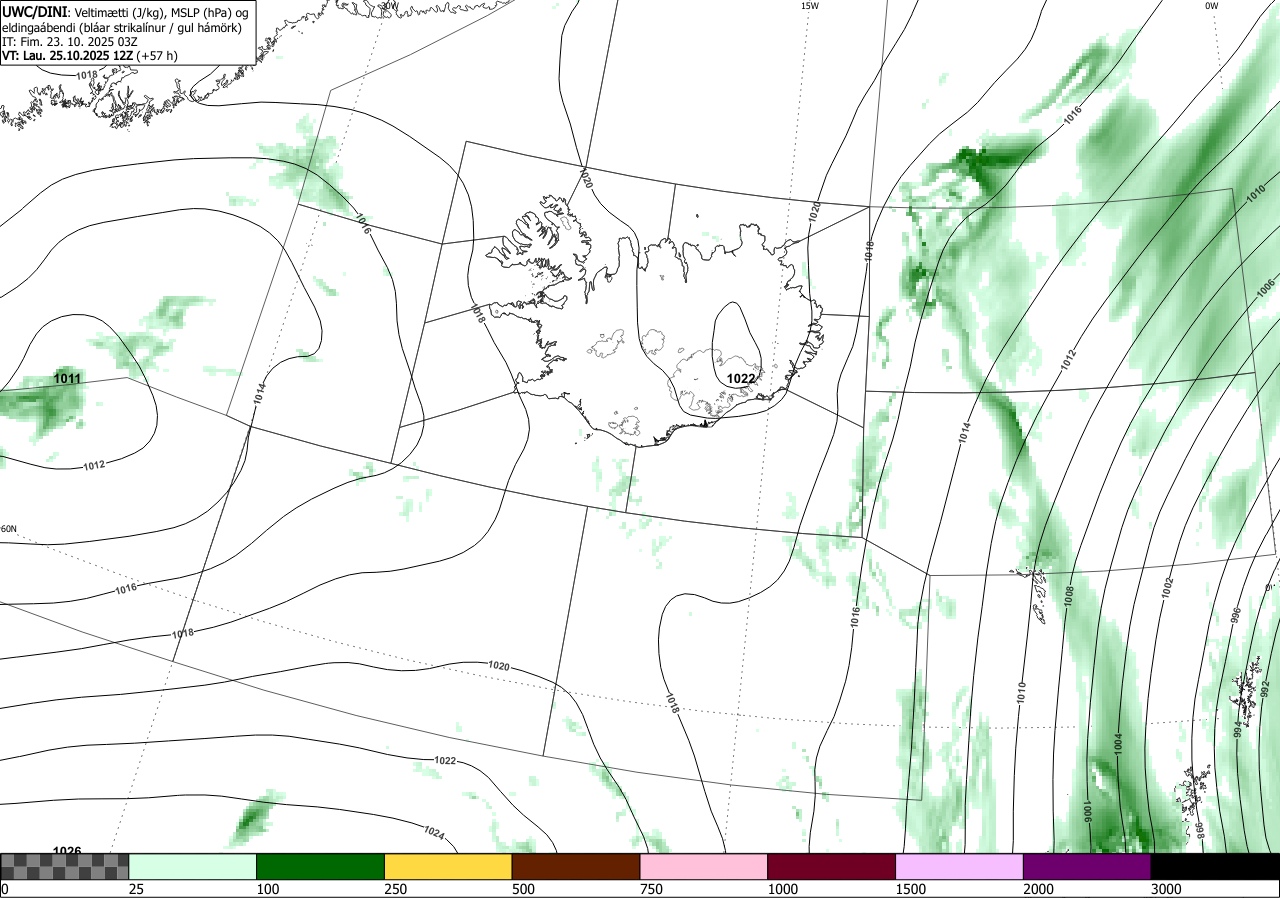This screenshot has width=1280, height=898.
Task: Select the brown 500–750 legend swatch
Action: pos(575,866)
